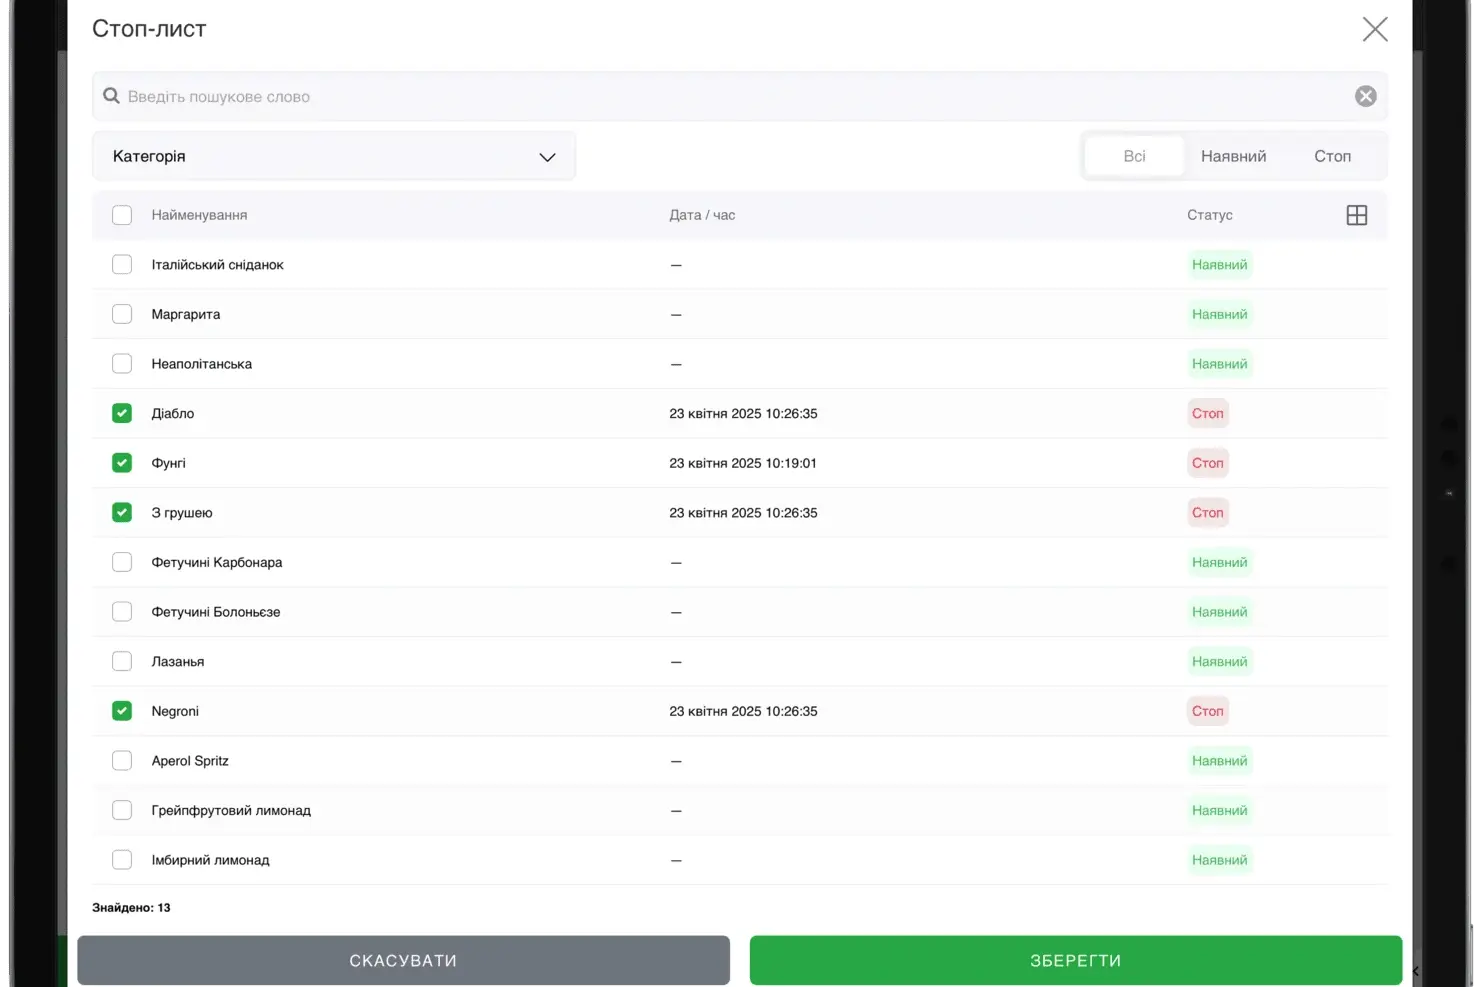The image size is (1480, 987).
Task: Uncheck the Negroni checkbox
Action: (122, 711)
